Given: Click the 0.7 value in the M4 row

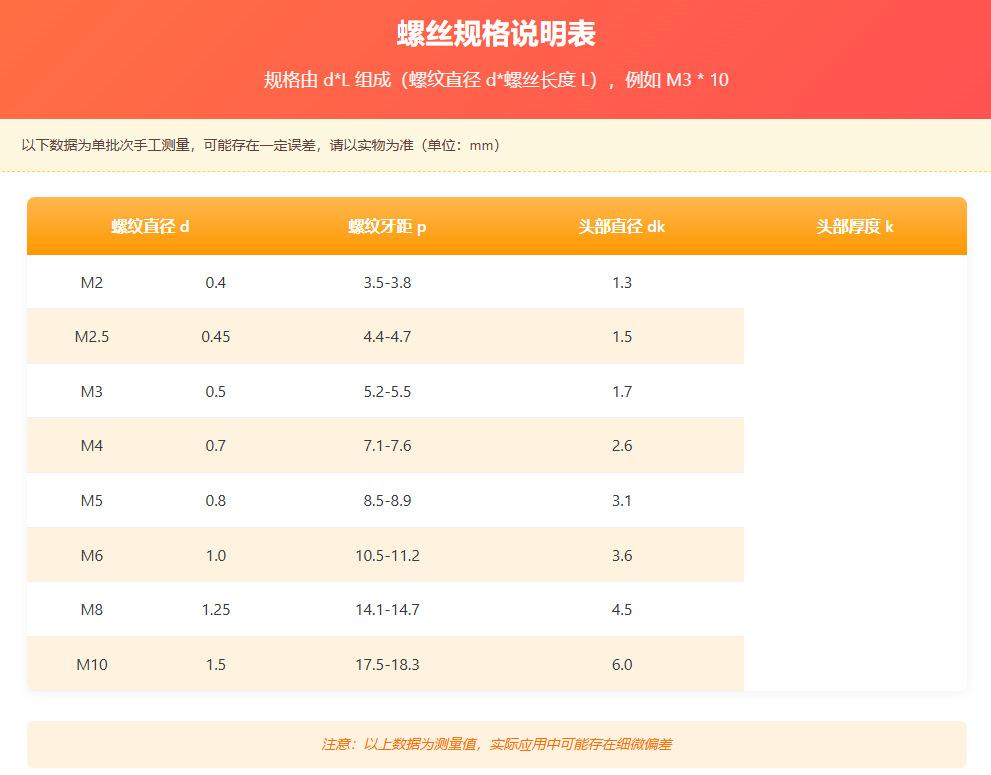Looking at the screenshot, I should (216, 446).
